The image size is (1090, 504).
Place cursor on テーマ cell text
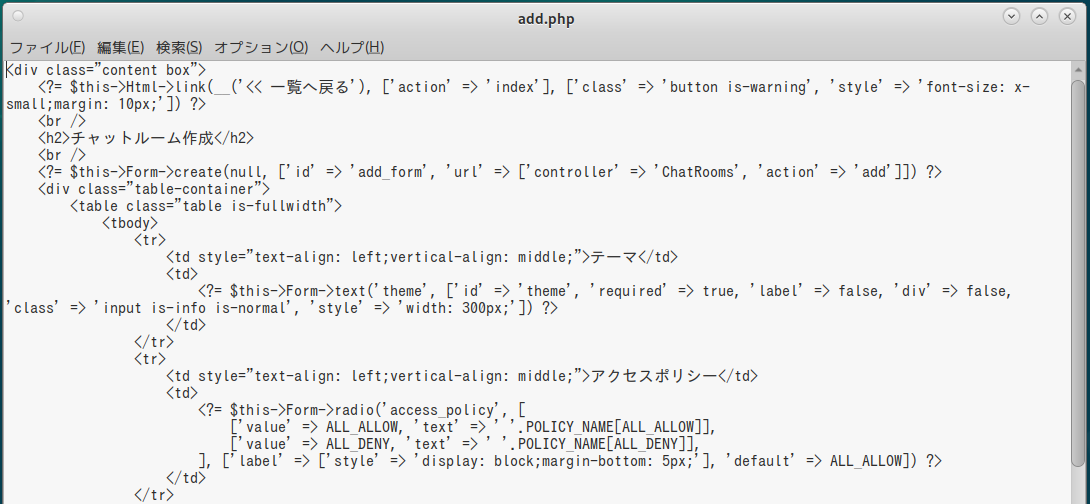pyautogui.click(x=614, y=257)
